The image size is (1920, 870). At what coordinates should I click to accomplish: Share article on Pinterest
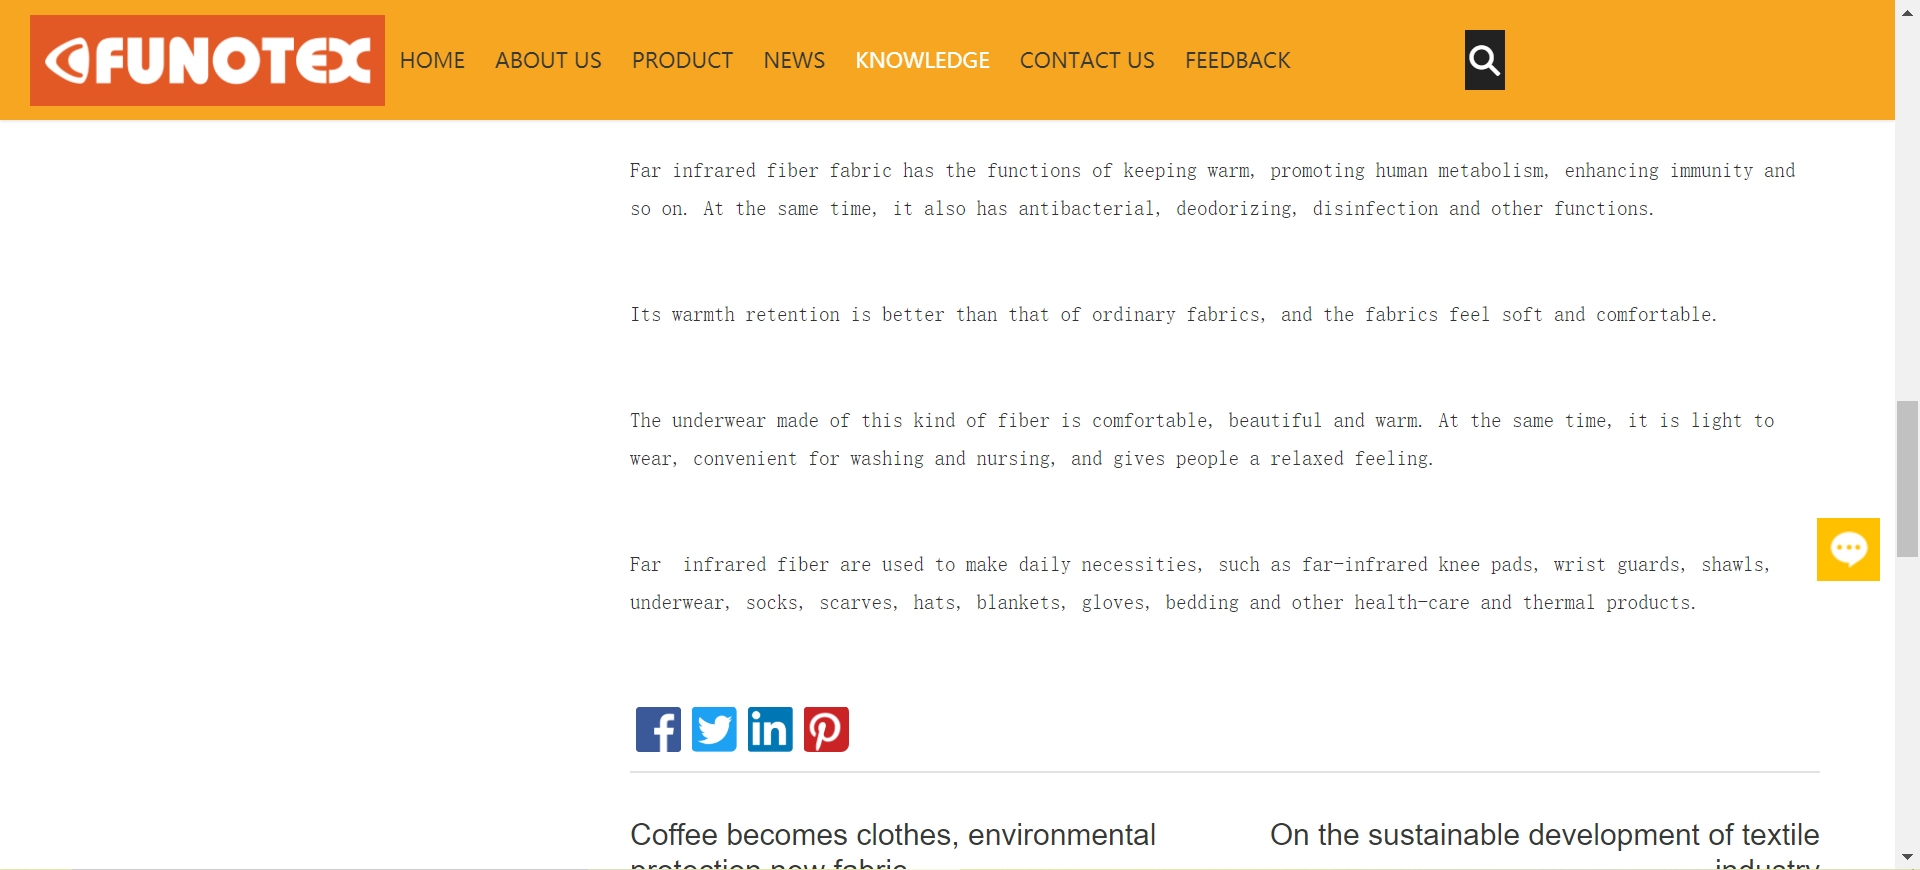[x=826, y=729]
